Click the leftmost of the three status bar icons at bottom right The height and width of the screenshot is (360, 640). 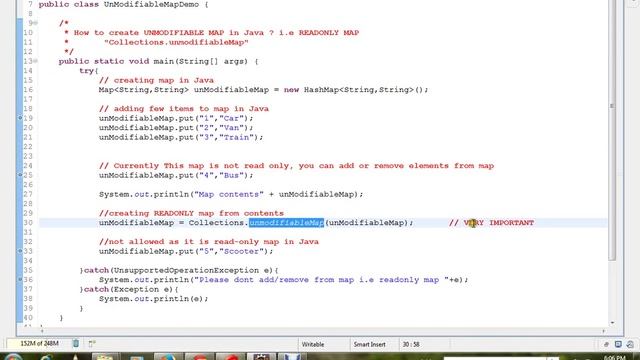tap(606, 344)
